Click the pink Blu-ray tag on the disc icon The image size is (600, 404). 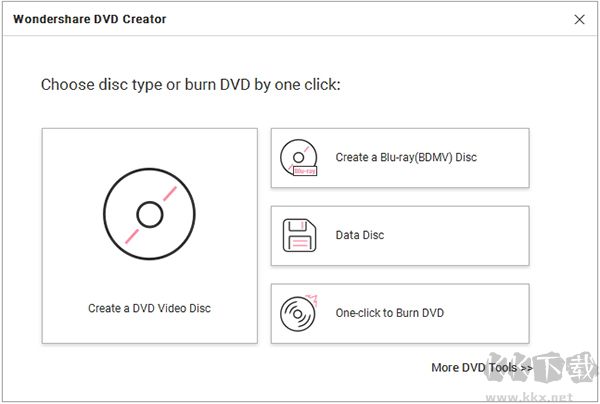(307, 171)
